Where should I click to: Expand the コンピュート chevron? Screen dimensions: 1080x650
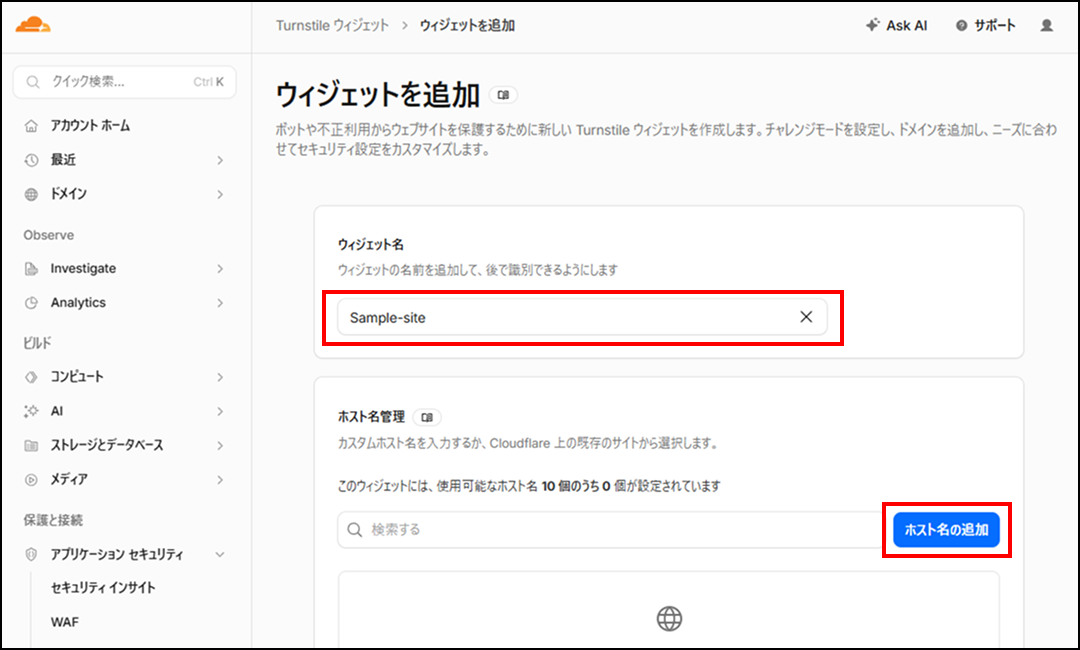pyautogui.click(x=220, y=377)
